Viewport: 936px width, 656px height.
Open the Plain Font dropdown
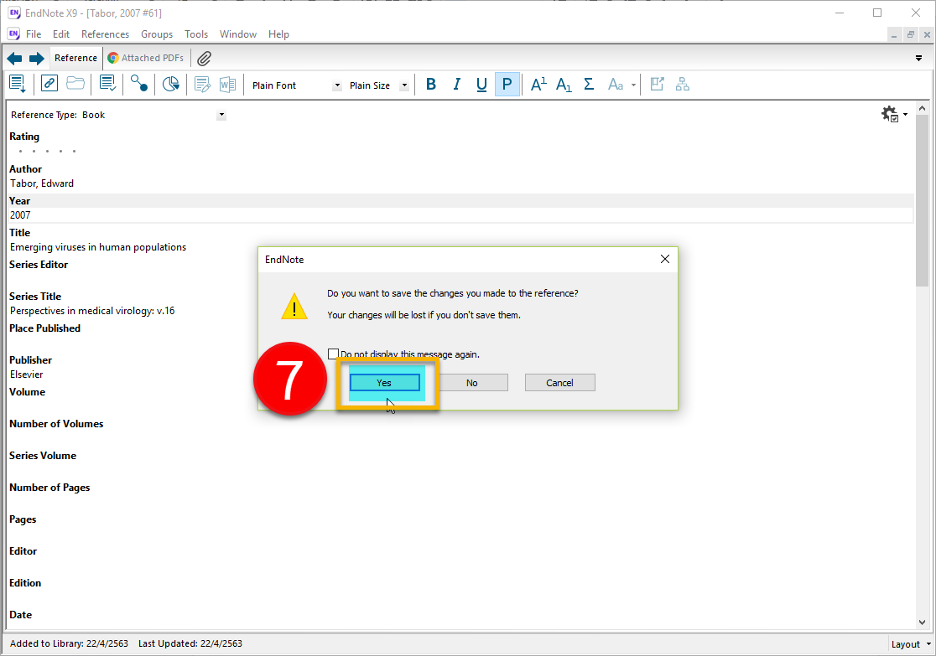[x=337, y=86]
